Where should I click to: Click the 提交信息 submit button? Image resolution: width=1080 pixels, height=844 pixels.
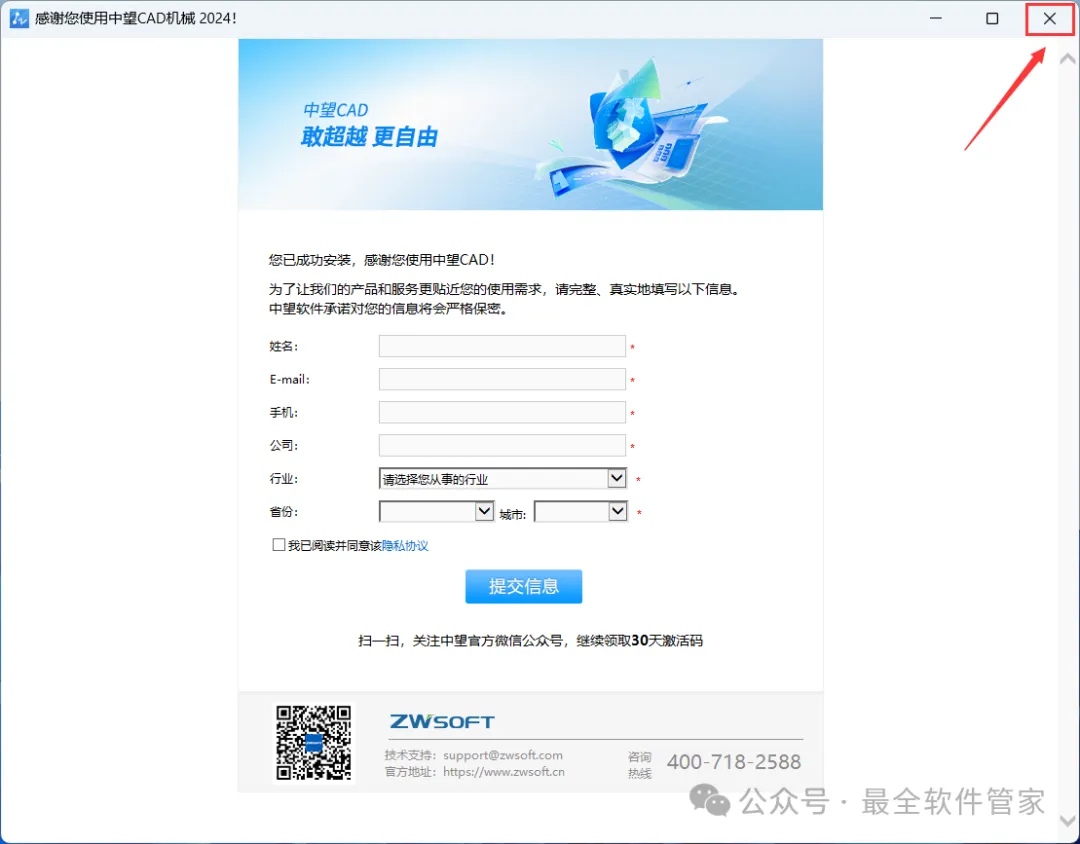[523, 586]
